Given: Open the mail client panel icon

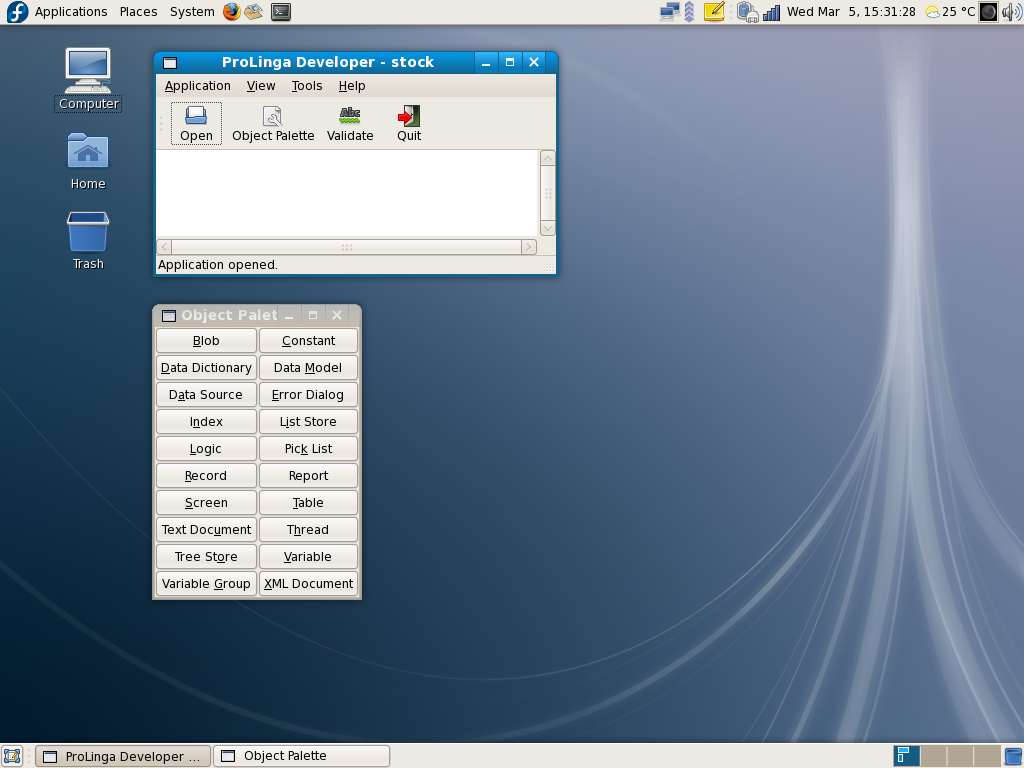Looking at the screenshot, I should click(x=253, y=12).
